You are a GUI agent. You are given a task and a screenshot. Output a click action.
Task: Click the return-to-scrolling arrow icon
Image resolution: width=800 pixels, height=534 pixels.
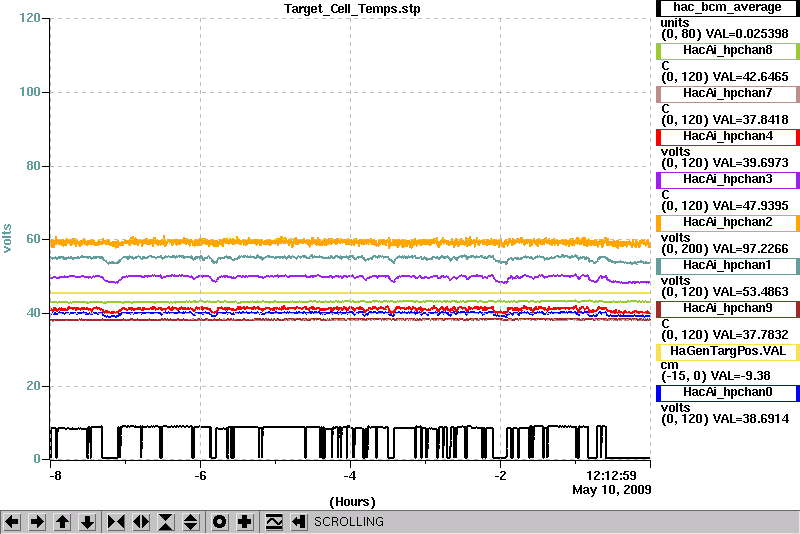click(x=299, y=522)
